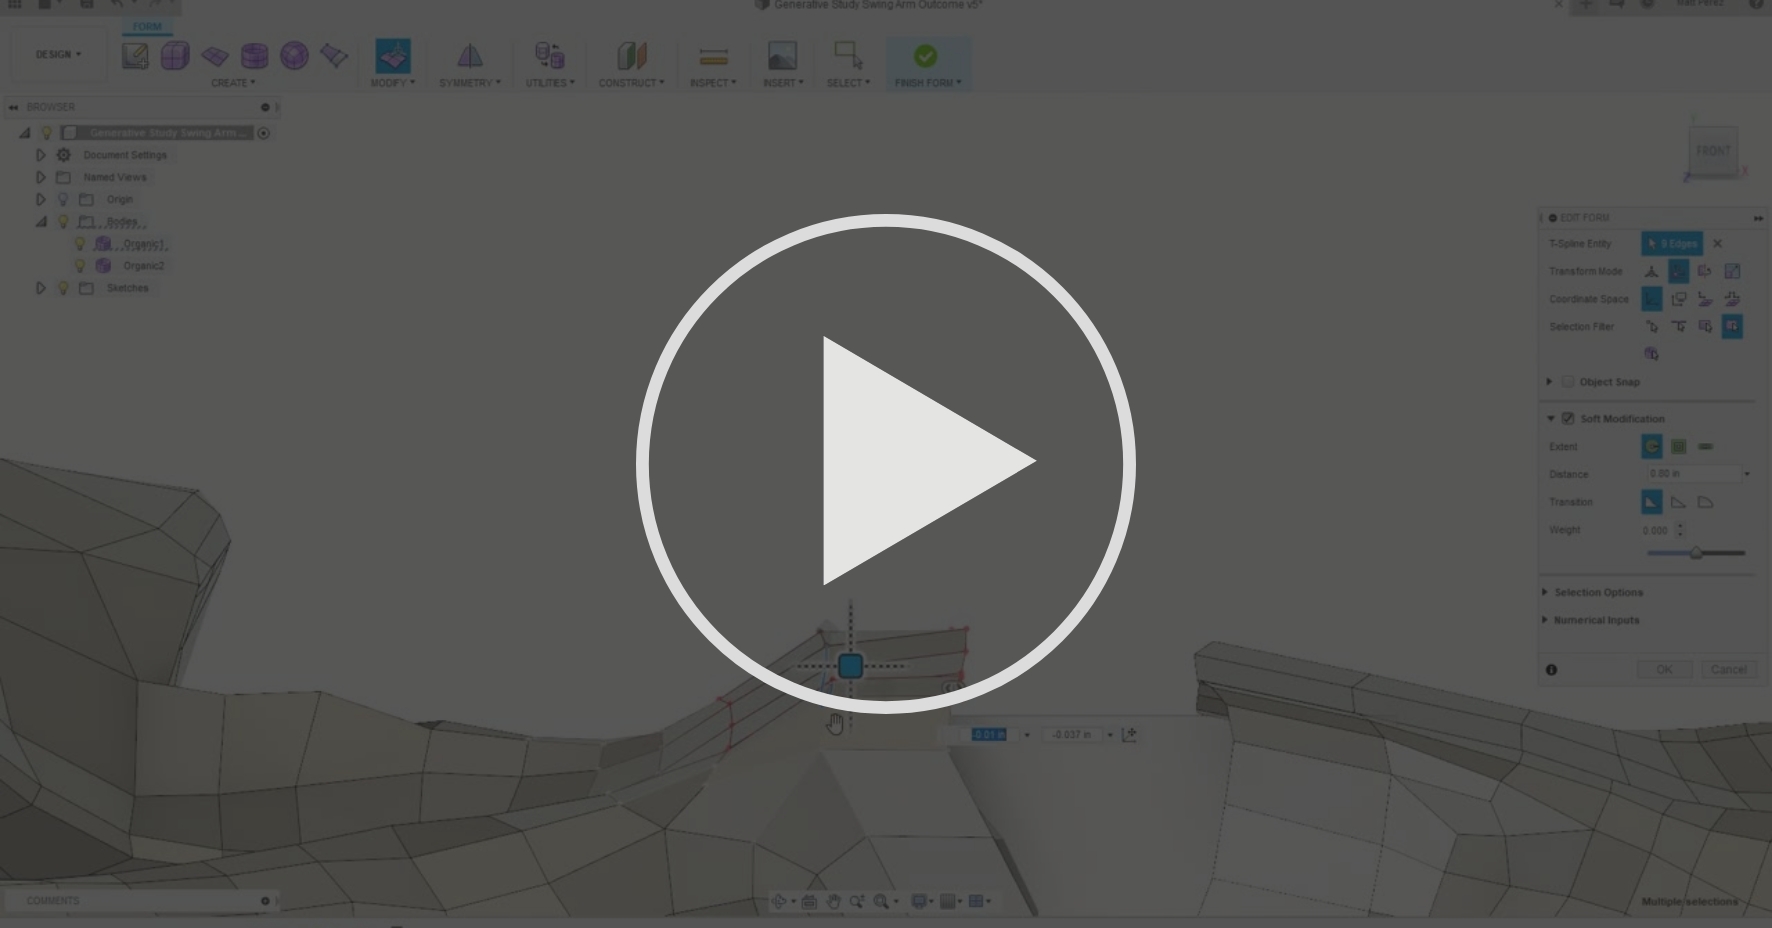The width and height of the screenshot is (1772, 928).
Task: Toggle visibility bulb of Organic1 body
Action: (80, 244)
